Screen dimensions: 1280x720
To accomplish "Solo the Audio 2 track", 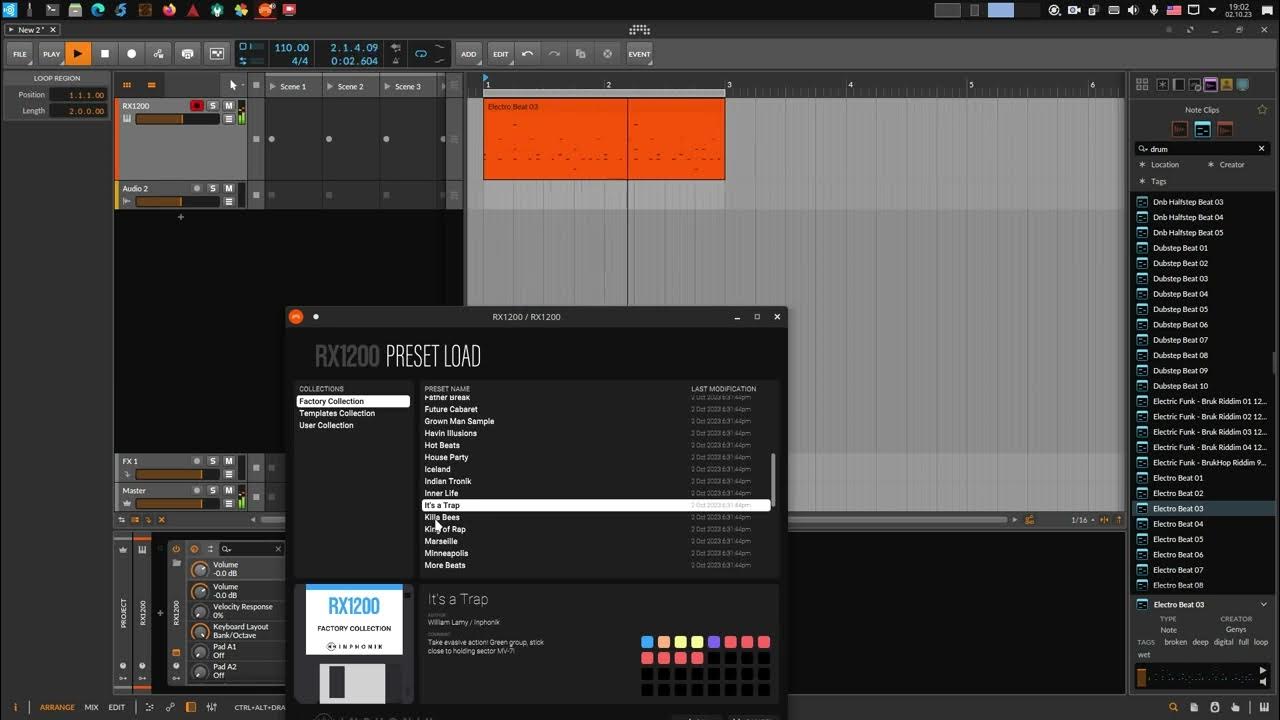I will tap(213, 189).
